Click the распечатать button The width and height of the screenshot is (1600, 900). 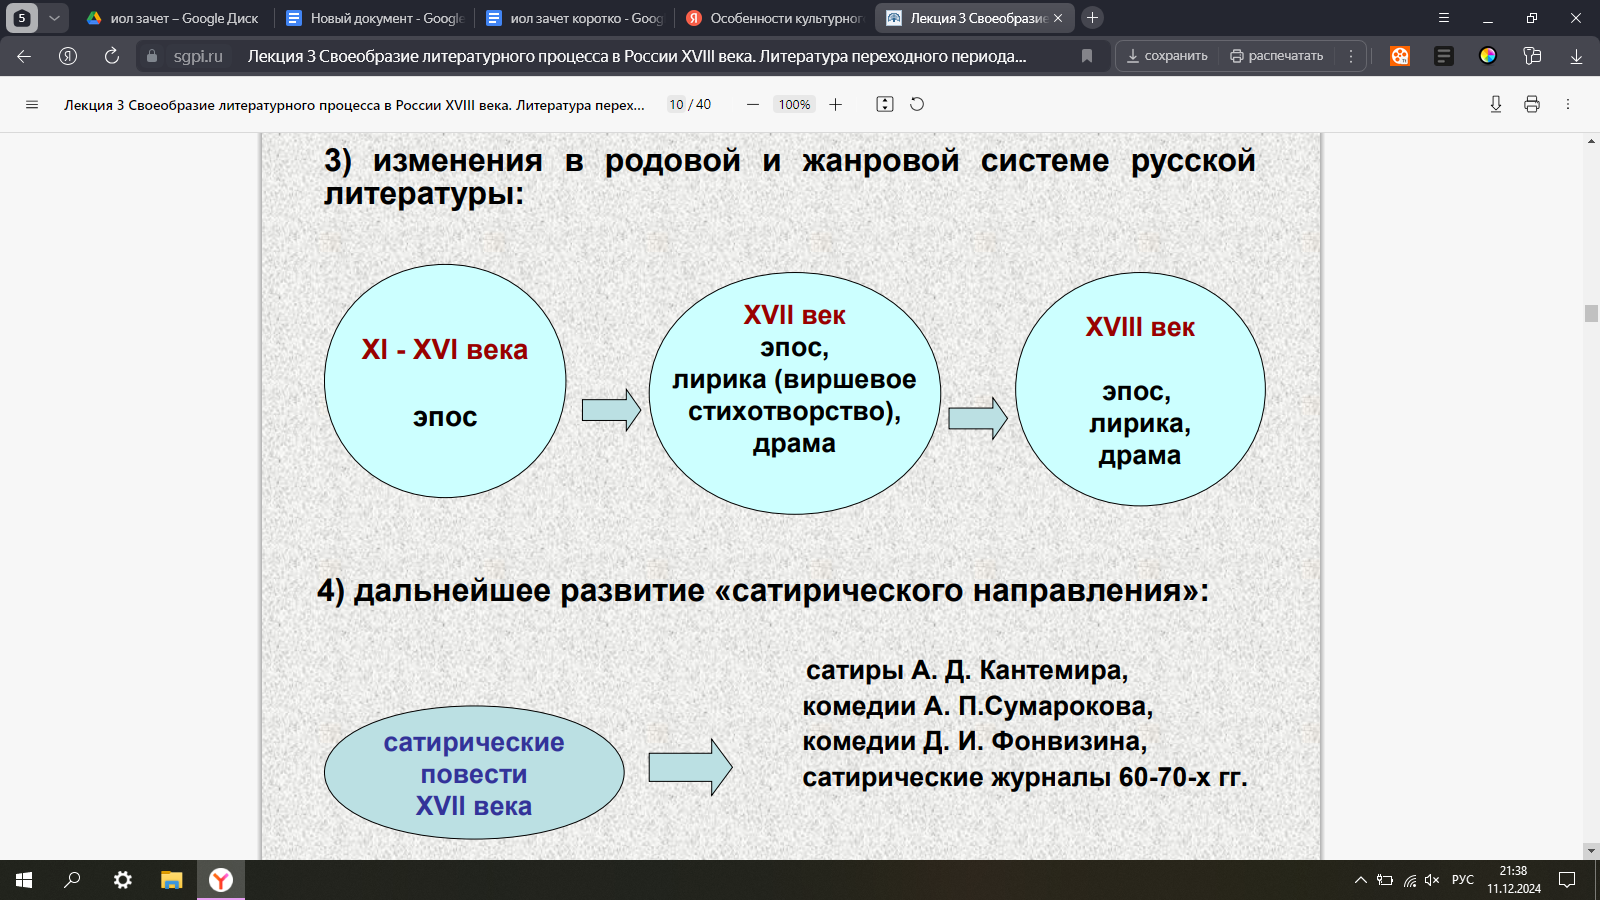[x=1277, y=56]
